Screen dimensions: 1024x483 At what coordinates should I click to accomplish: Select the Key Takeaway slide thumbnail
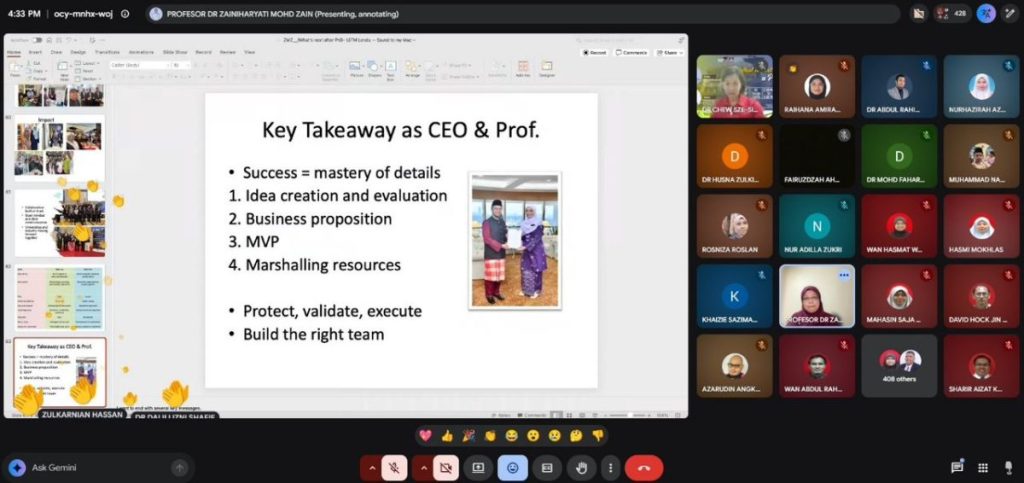click(59, 372)
